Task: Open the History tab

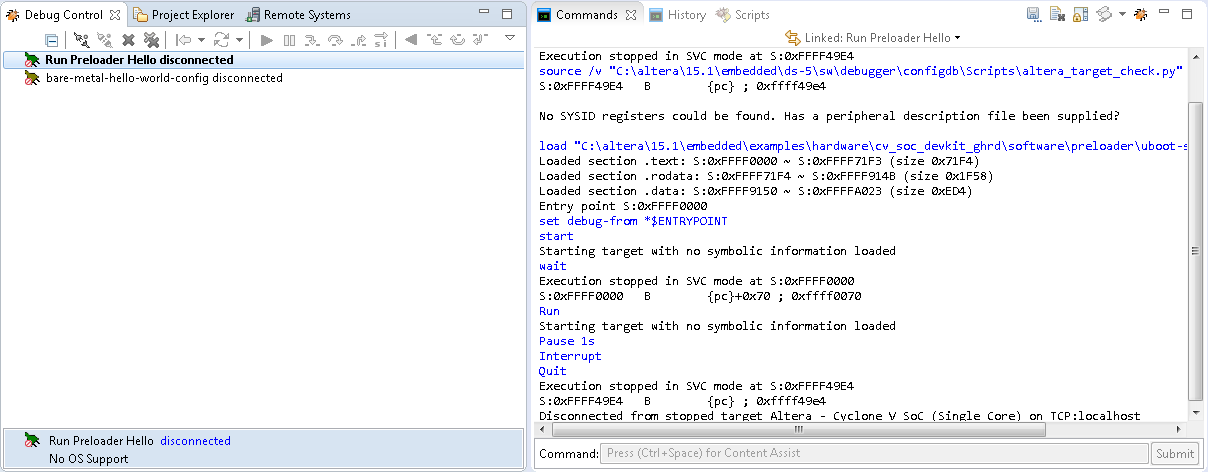Action: coord(678,15)
